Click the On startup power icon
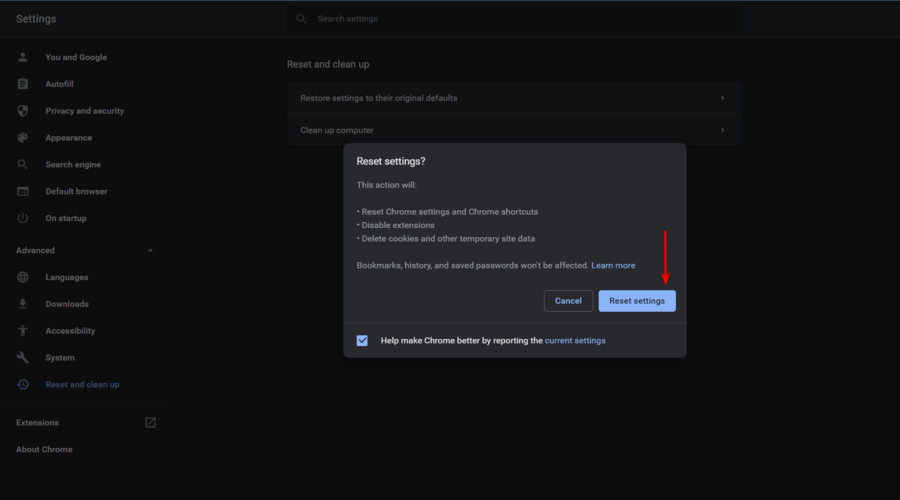This screenshot has width=900, height=500. (22, 218)
